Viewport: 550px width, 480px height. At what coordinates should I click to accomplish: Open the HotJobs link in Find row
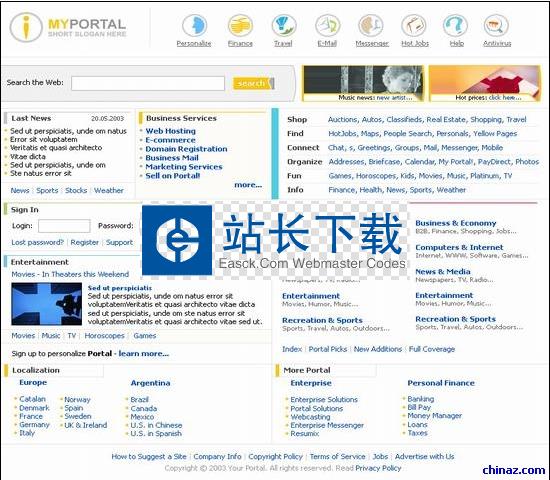point(342,134)
